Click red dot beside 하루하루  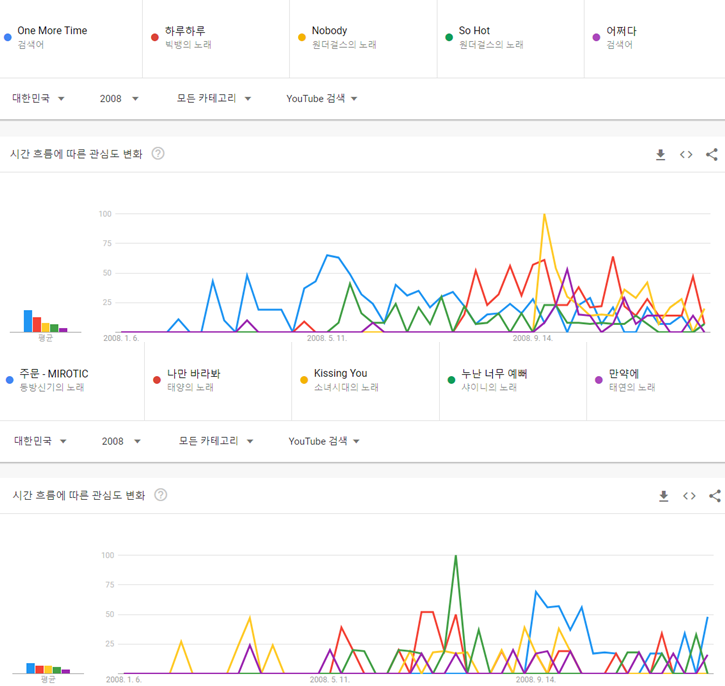point(155,37)
